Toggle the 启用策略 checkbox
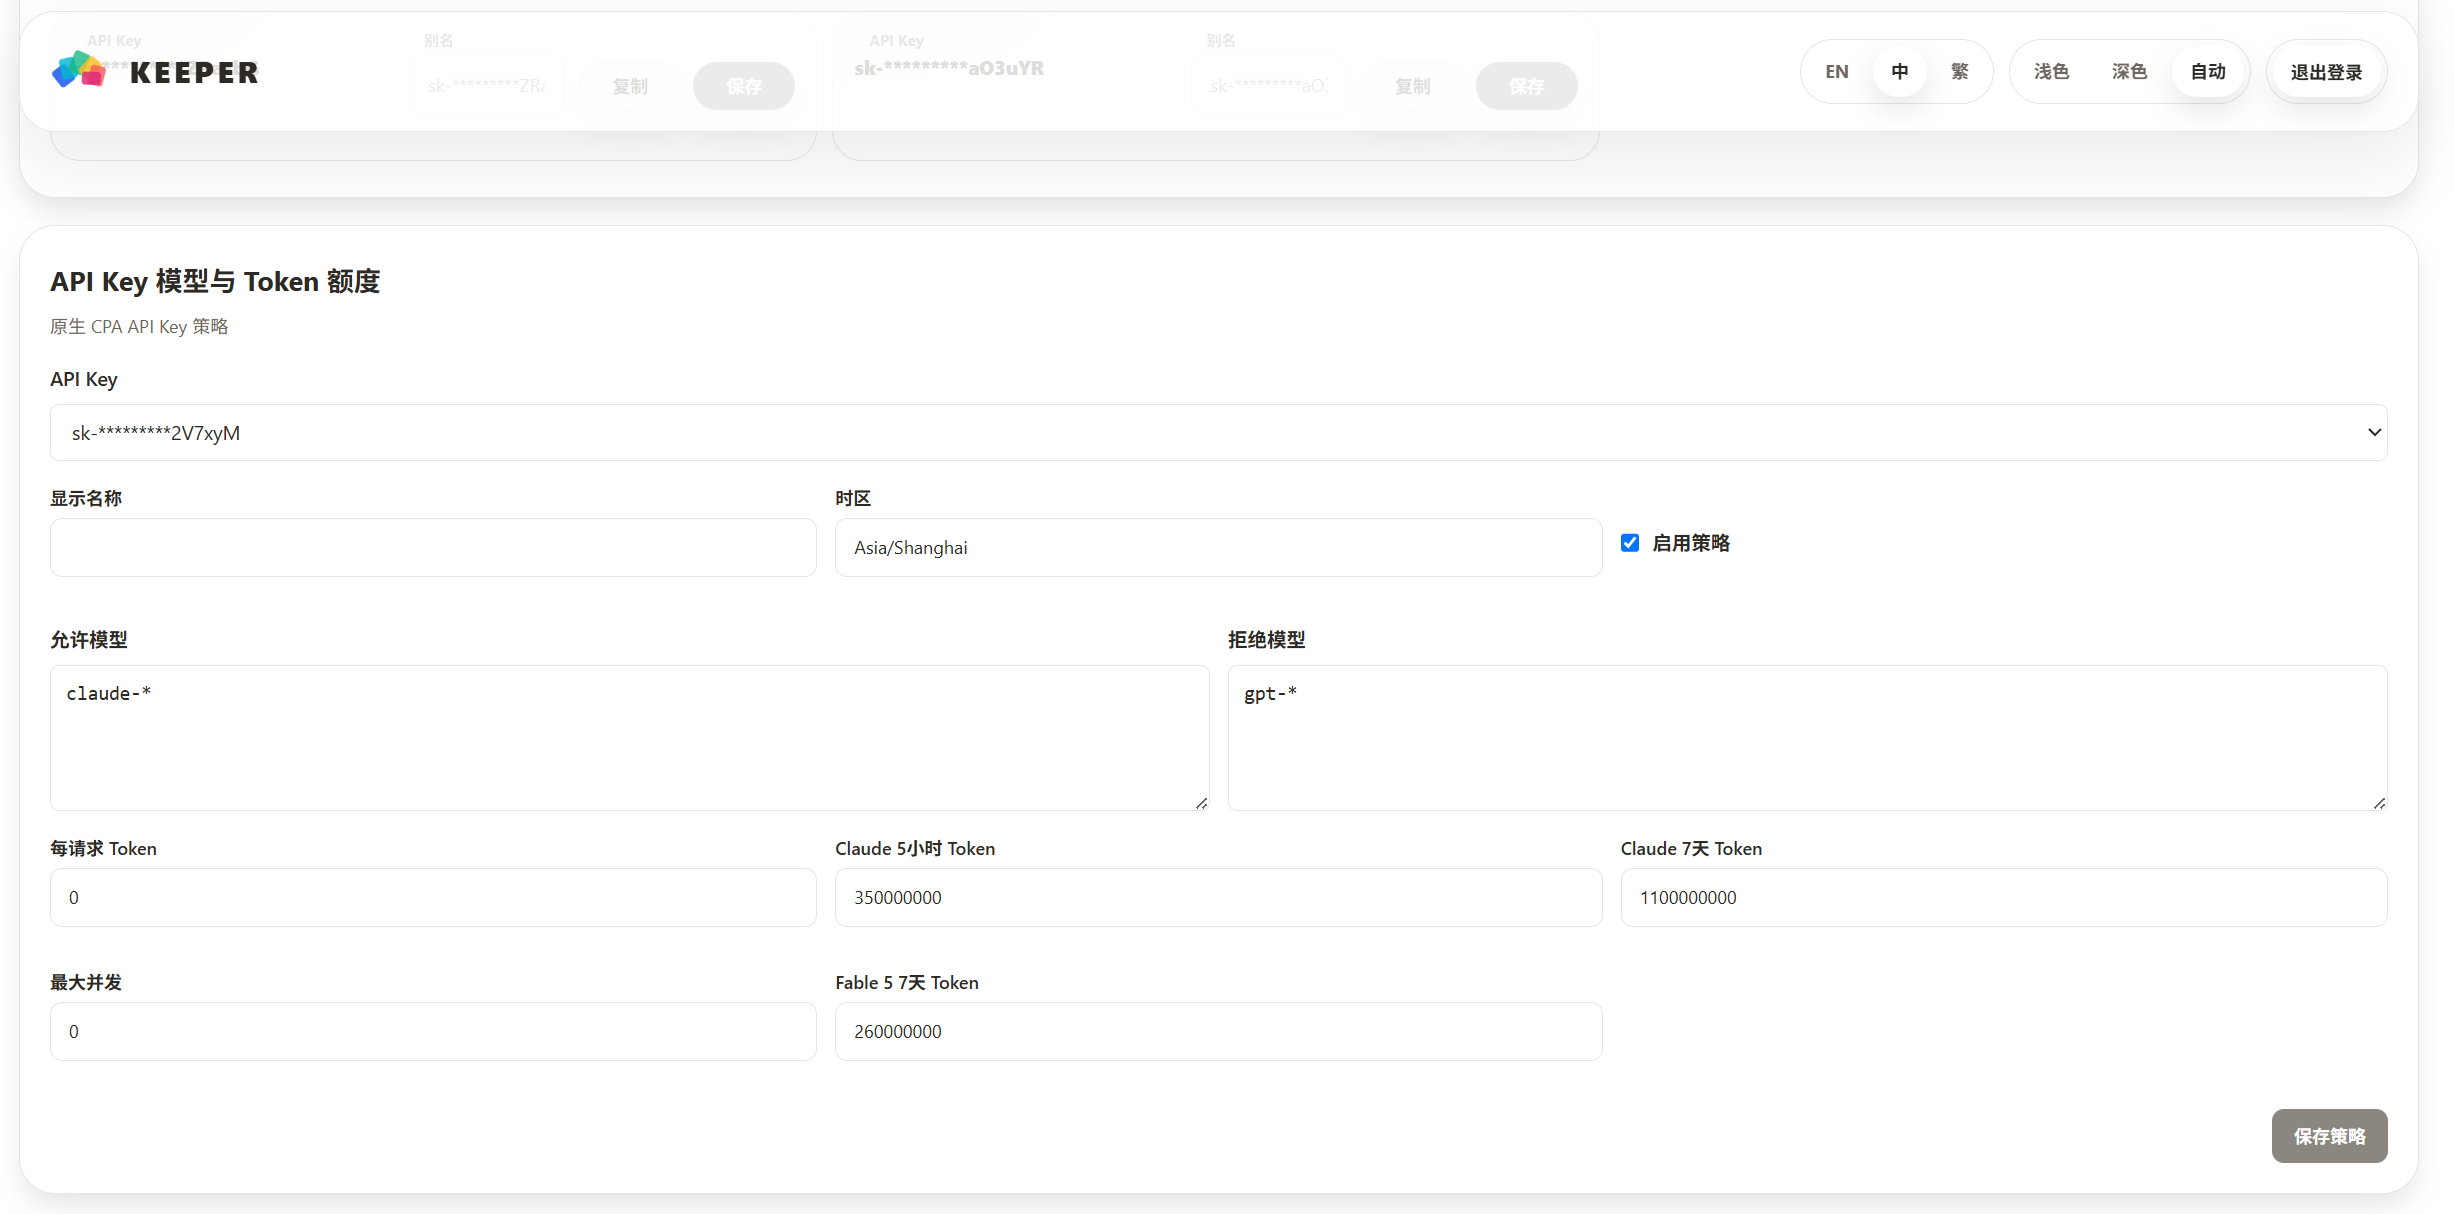Image resolution: width=2454 pixels, height=1214 pixels. (x=1630, y=543)
